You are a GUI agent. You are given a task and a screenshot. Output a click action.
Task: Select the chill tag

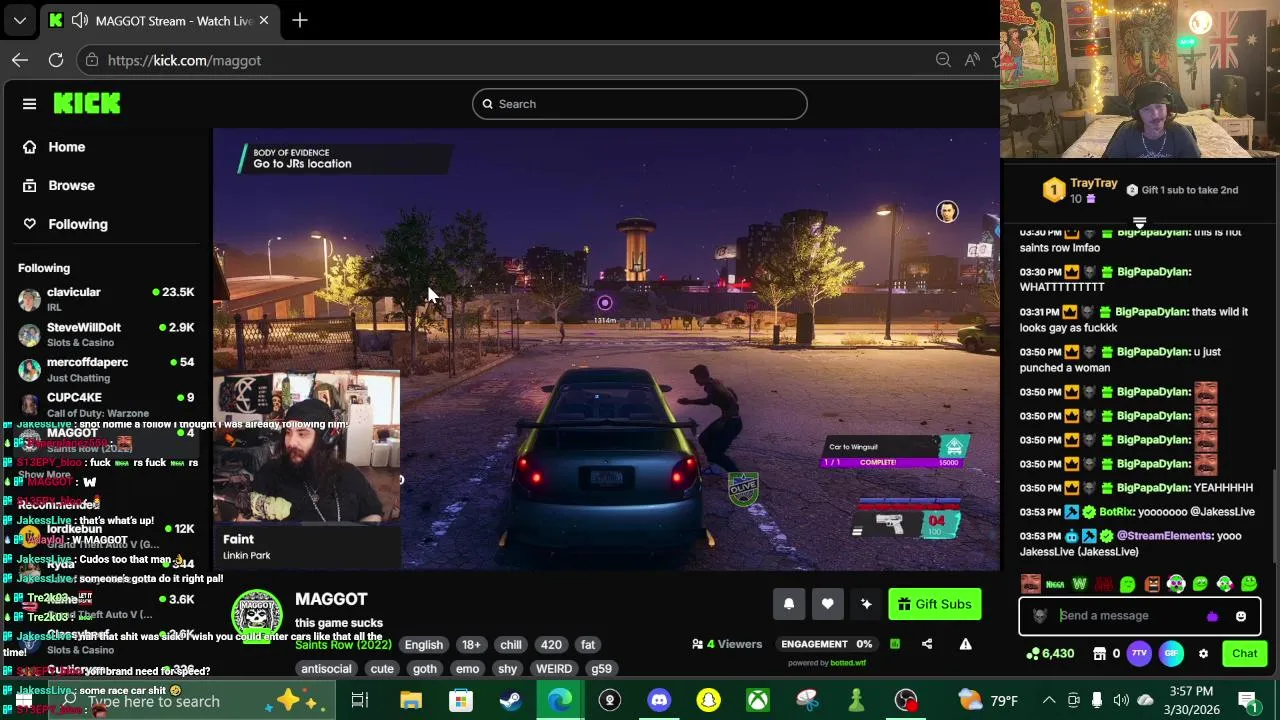pos(511,645)
